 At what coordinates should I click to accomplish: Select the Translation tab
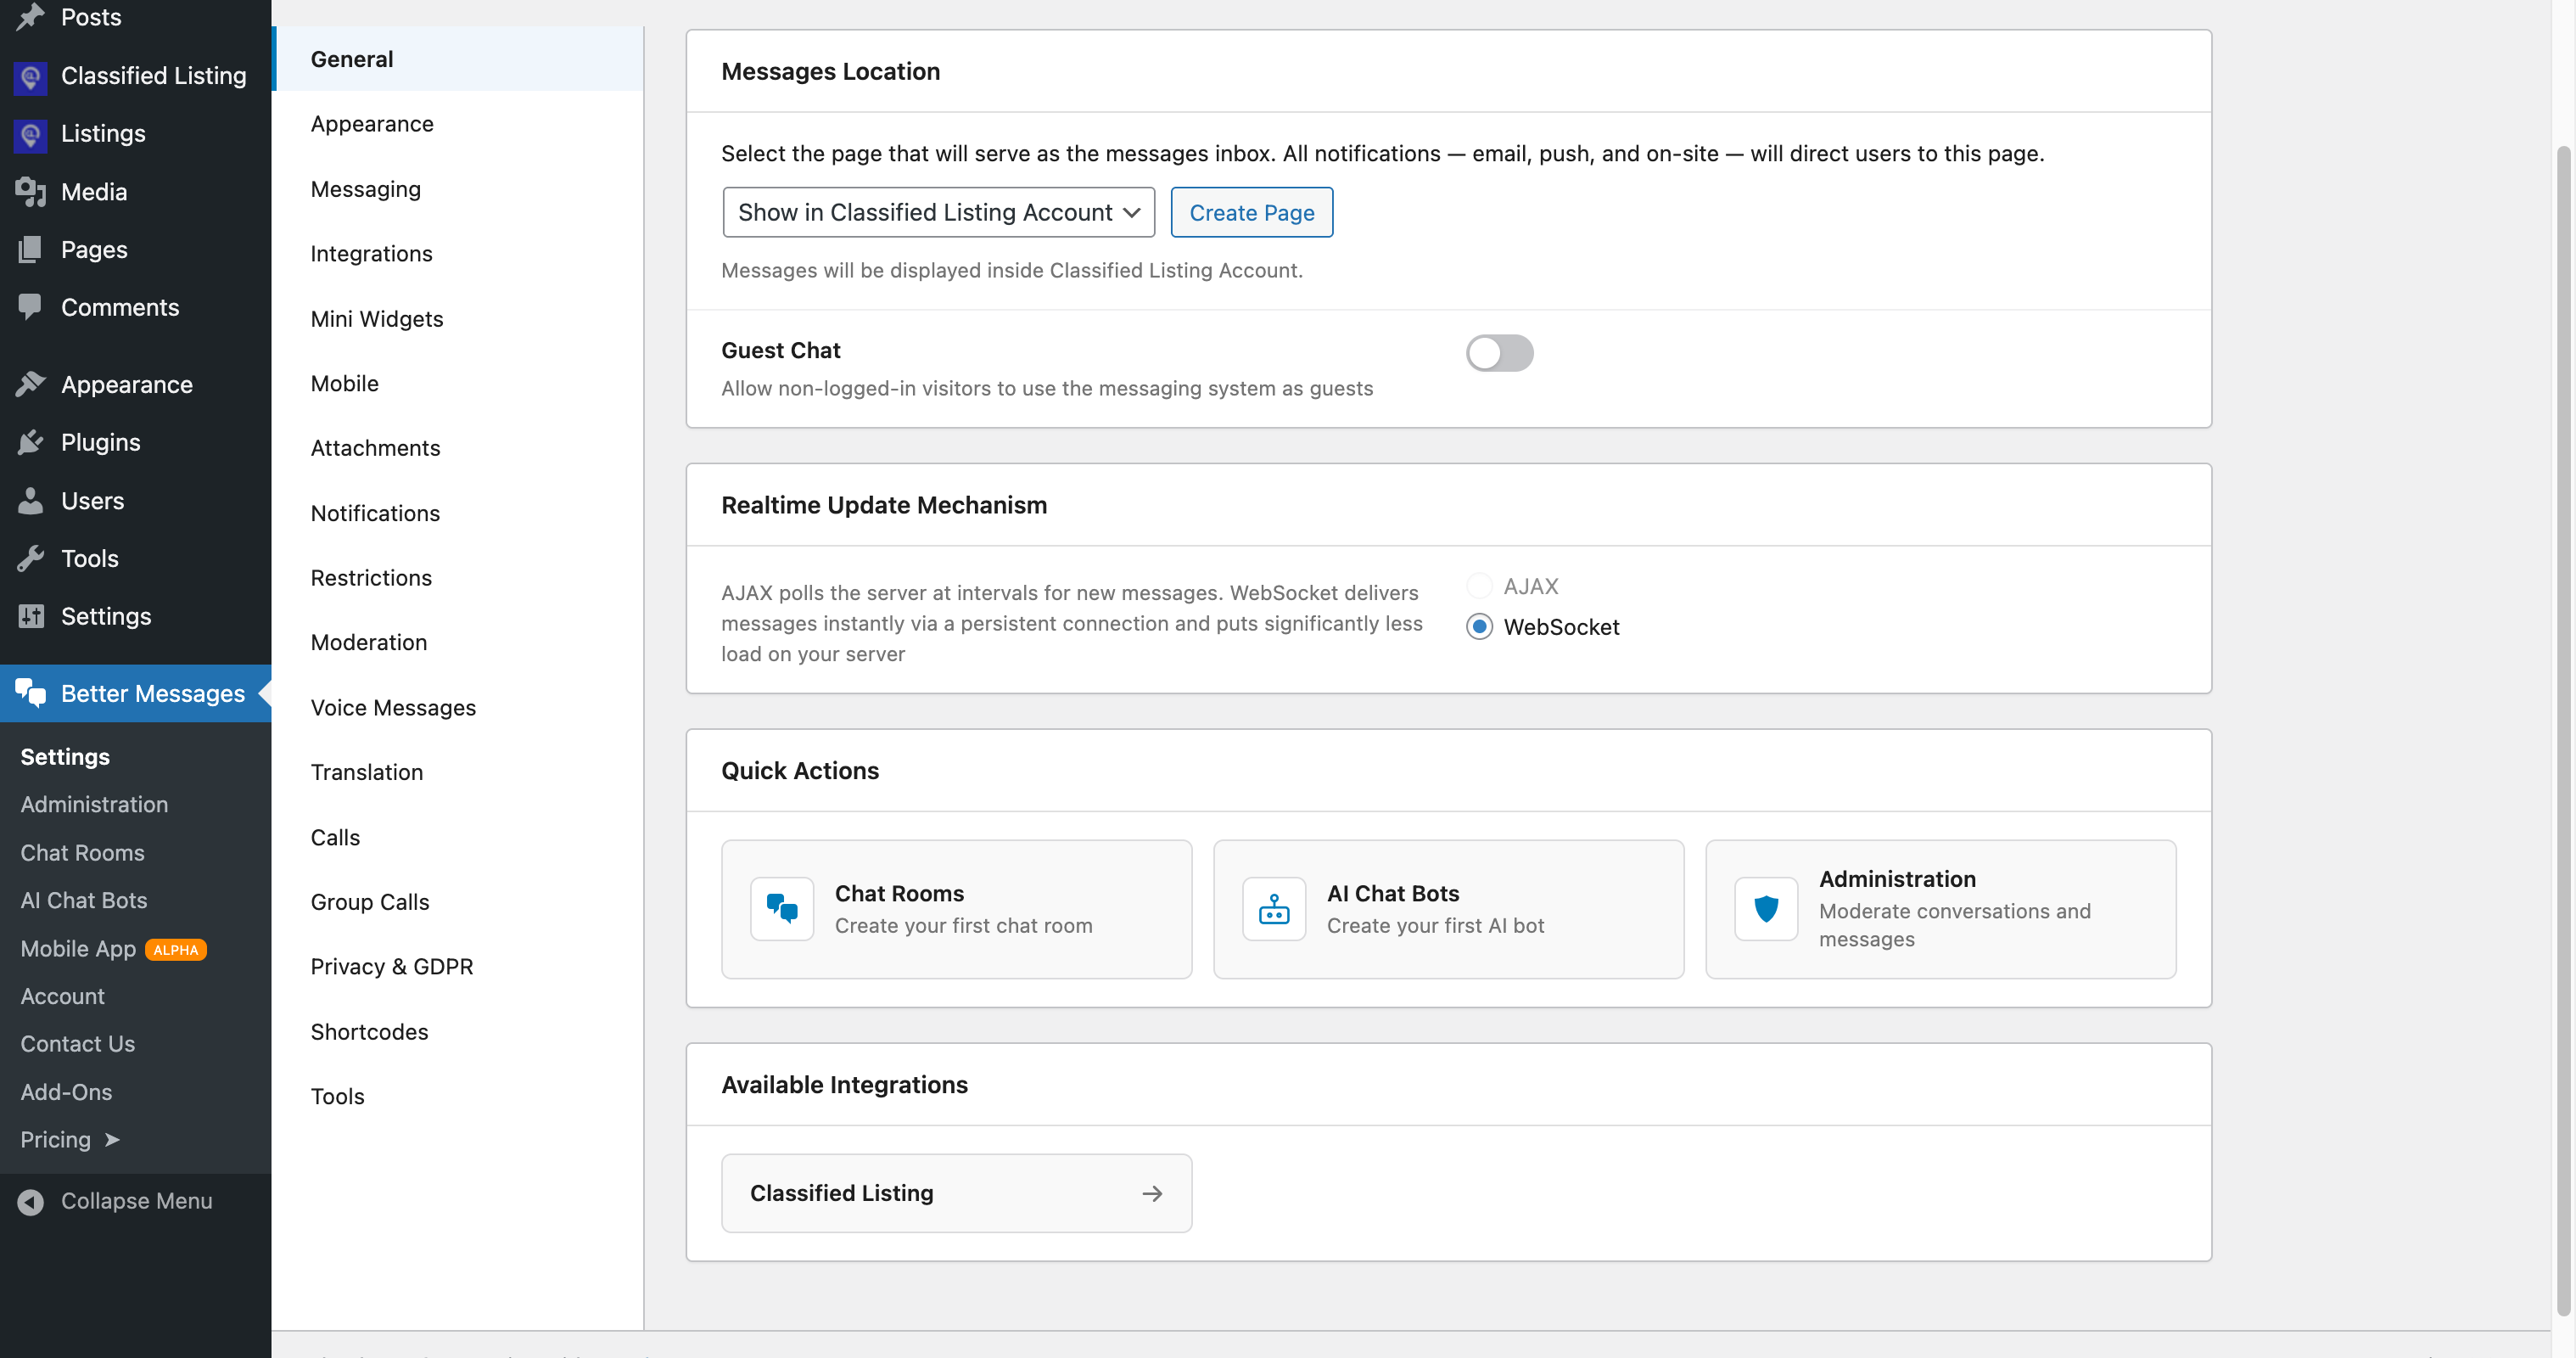458,772
